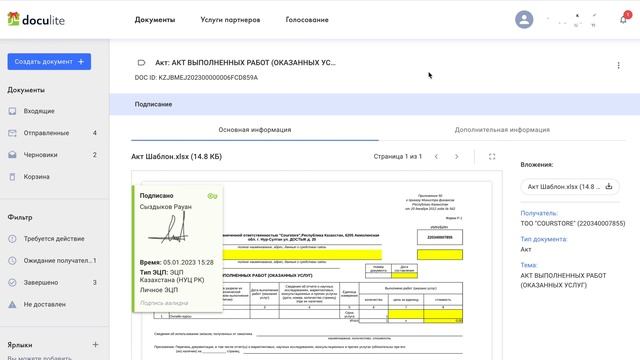The image size is (640, 360).
Task: Click the handwritten signature image
Action: 169,229
